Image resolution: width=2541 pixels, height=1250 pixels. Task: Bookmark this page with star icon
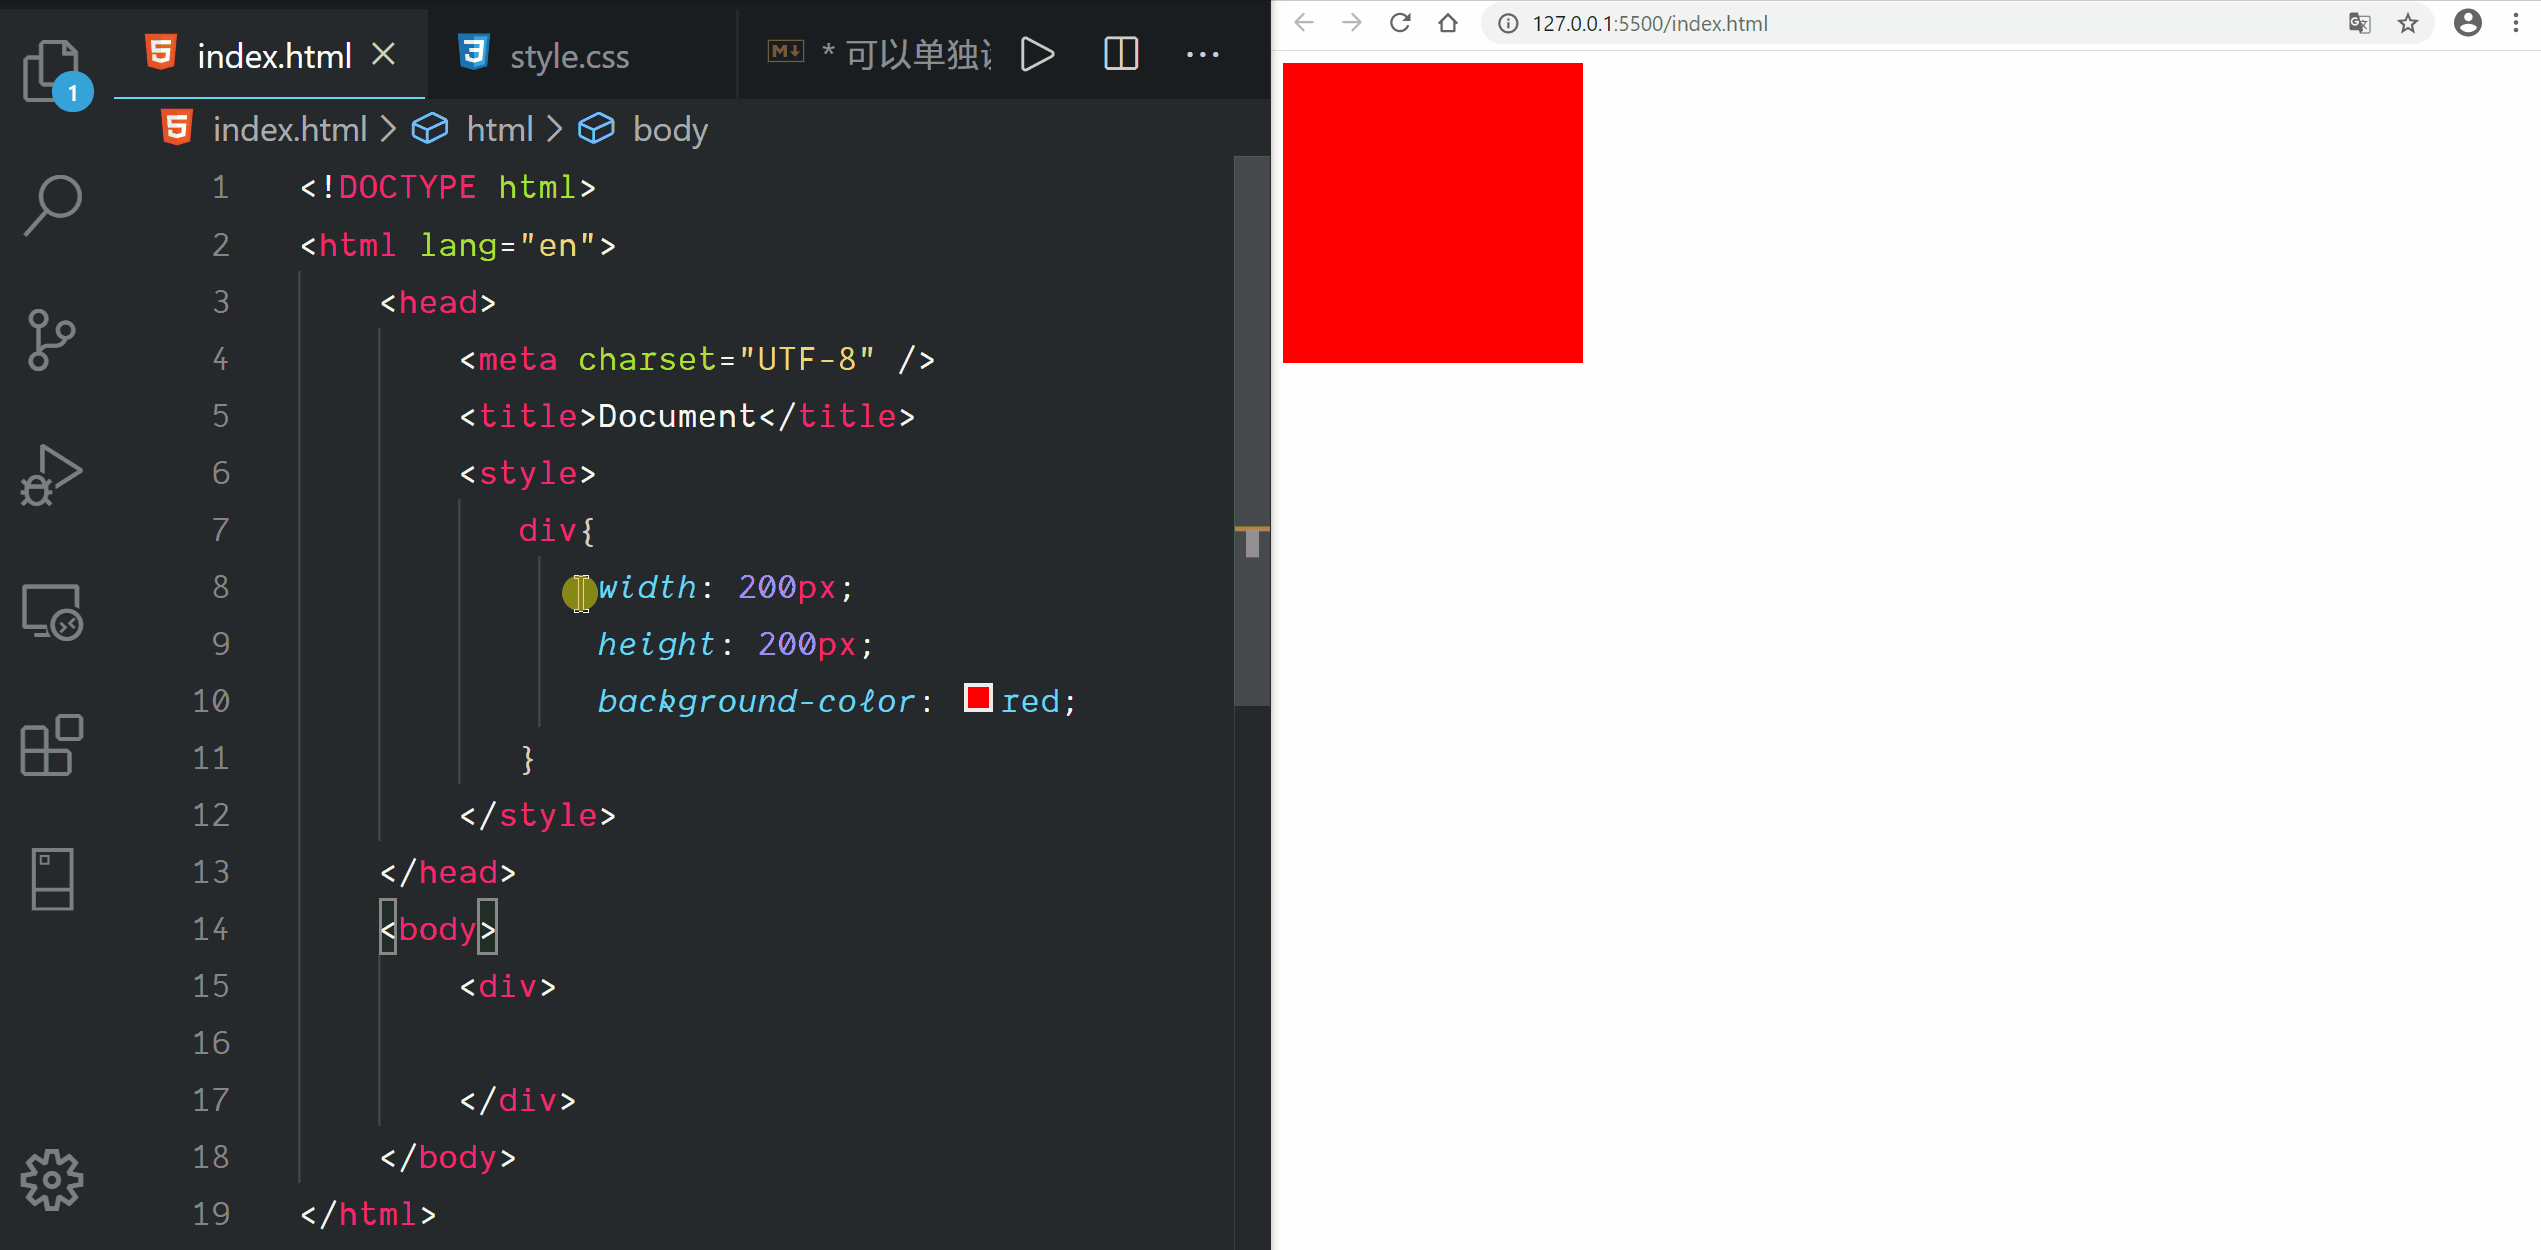tap(2408, 23)
